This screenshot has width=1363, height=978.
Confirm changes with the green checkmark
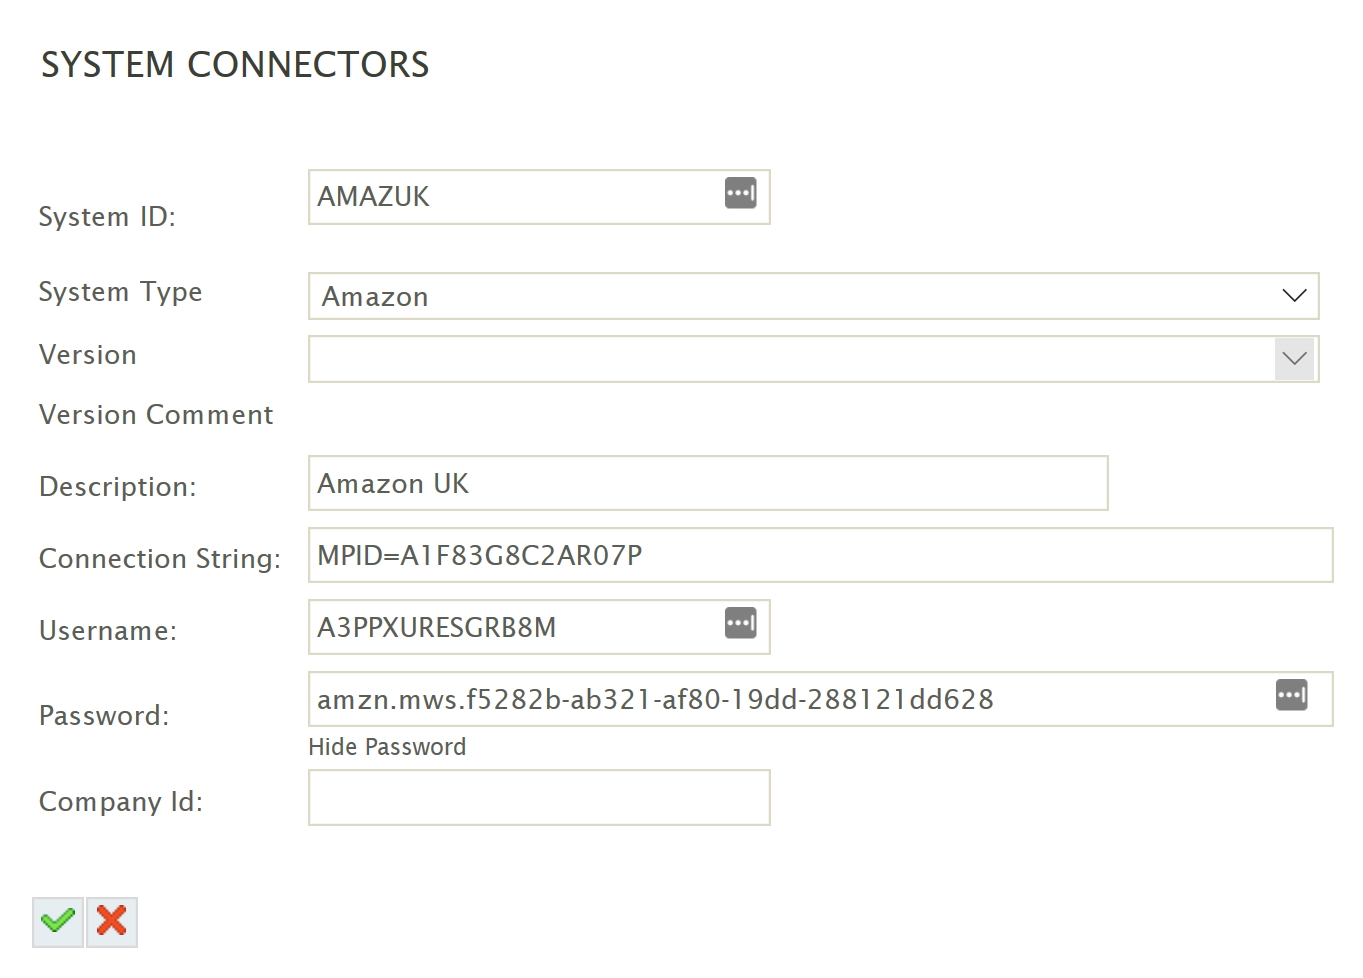(58, 921)
